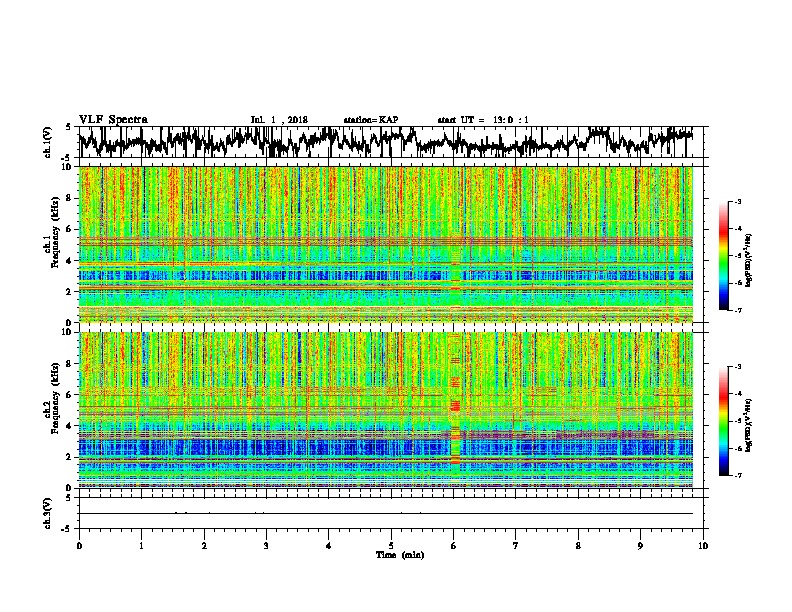The height and width of the screenshot is (612, 792).
Task: Click the time axis tick label "2"
Action: click(x=204, y=546)
